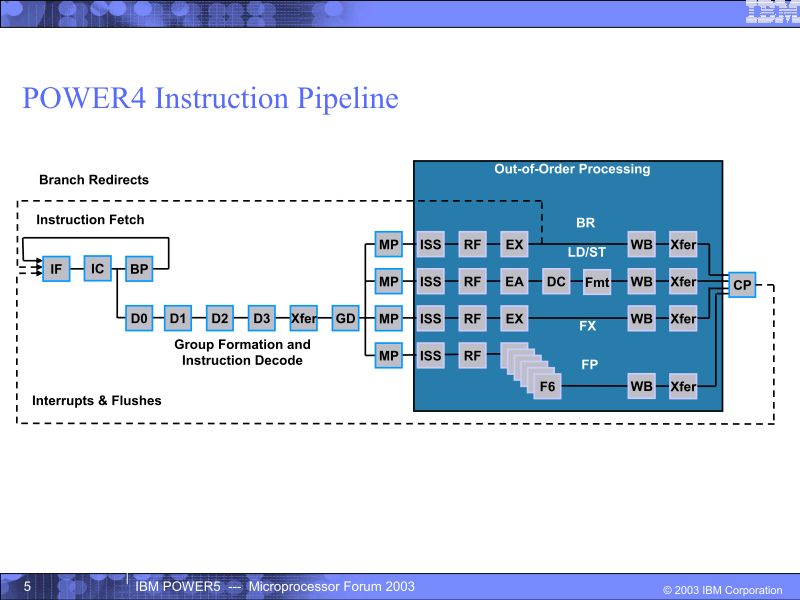Click the D3 decode stage box

[x=262, y=318]
